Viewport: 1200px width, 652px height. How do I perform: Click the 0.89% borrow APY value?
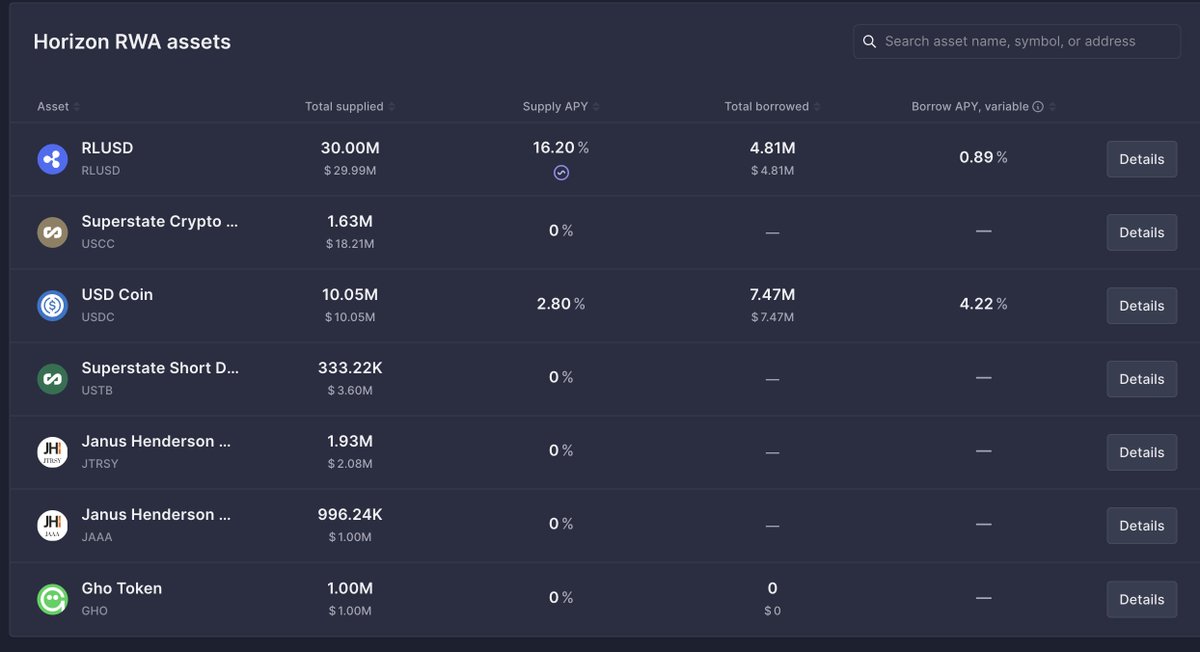point(984,157)
